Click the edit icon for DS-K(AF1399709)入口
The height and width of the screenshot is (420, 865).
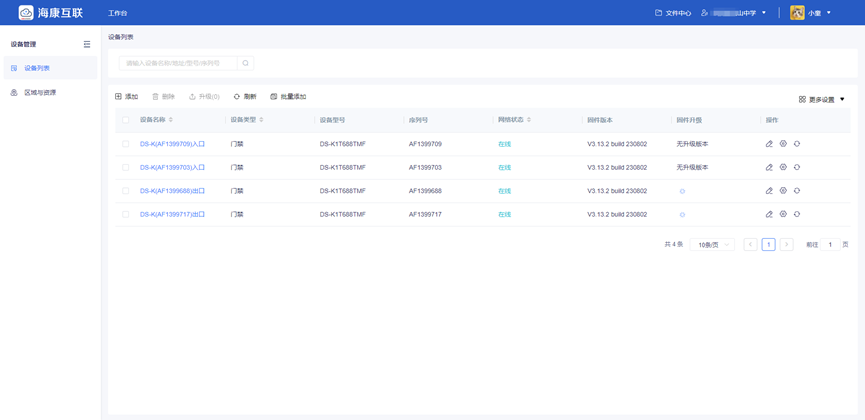pyautogui.click(x=769, y=144)
